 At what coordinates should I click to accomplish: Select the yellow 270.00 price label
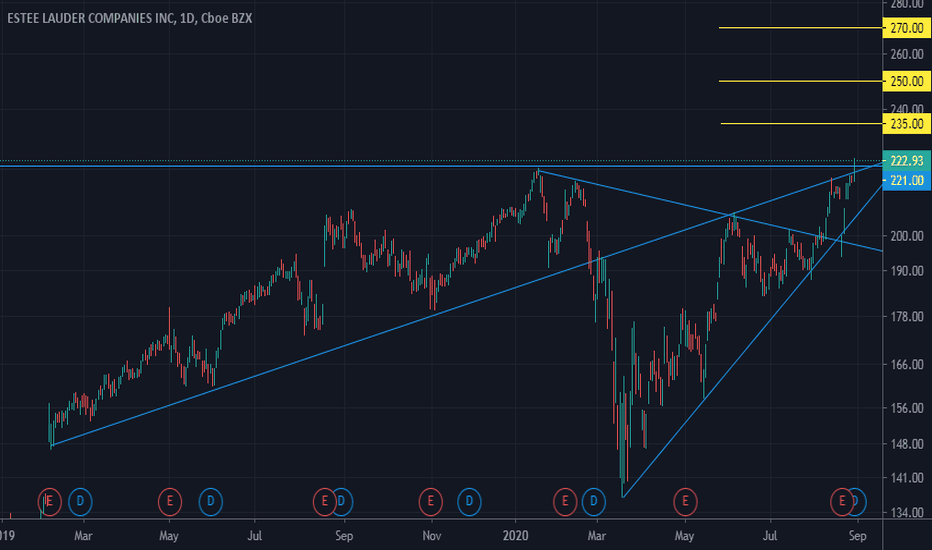(906, 28)
